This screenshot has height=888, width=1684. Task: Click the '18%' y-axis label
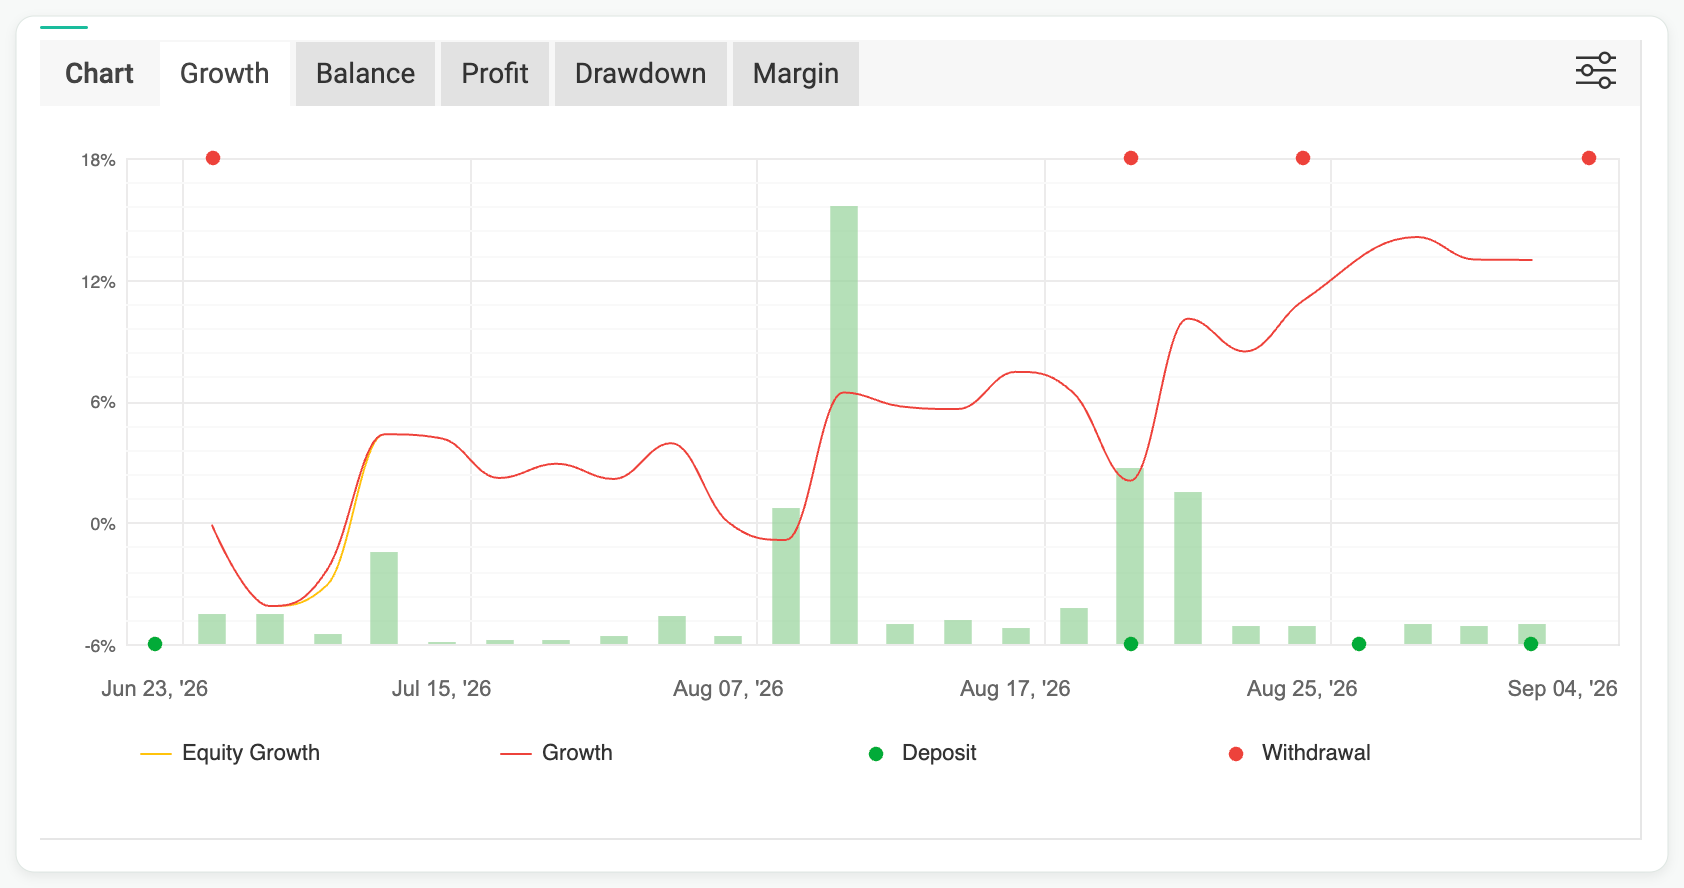click(x=98, y=160)
